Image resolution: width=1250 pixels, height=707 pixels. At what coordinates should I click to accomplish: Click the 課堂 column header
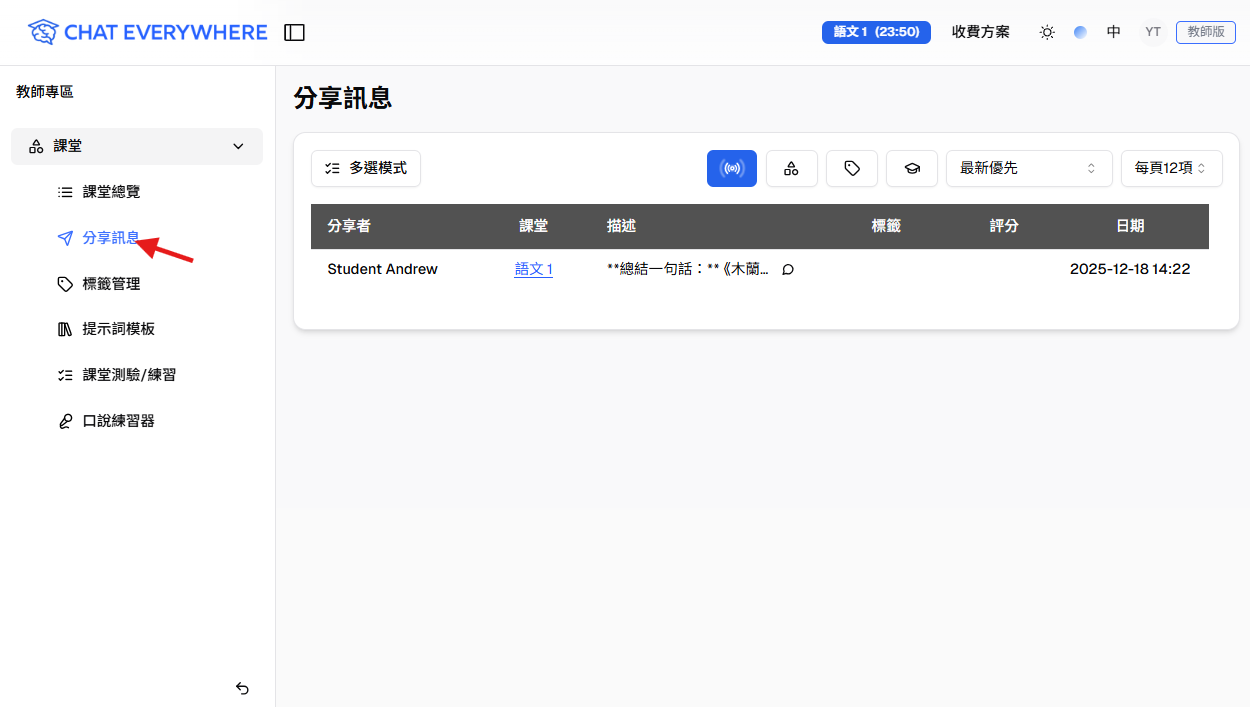coord(534,226)
